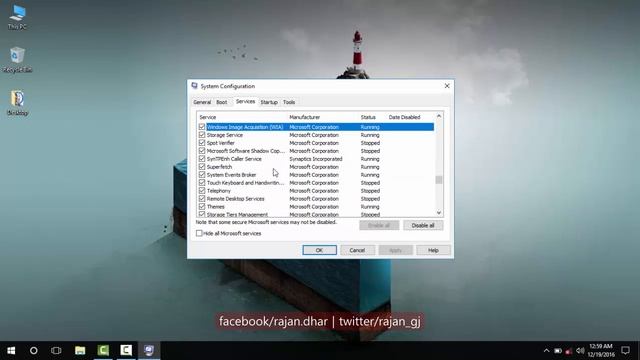Click Disable all button
This screenshot has height=360, width=640.
(423, 225)
